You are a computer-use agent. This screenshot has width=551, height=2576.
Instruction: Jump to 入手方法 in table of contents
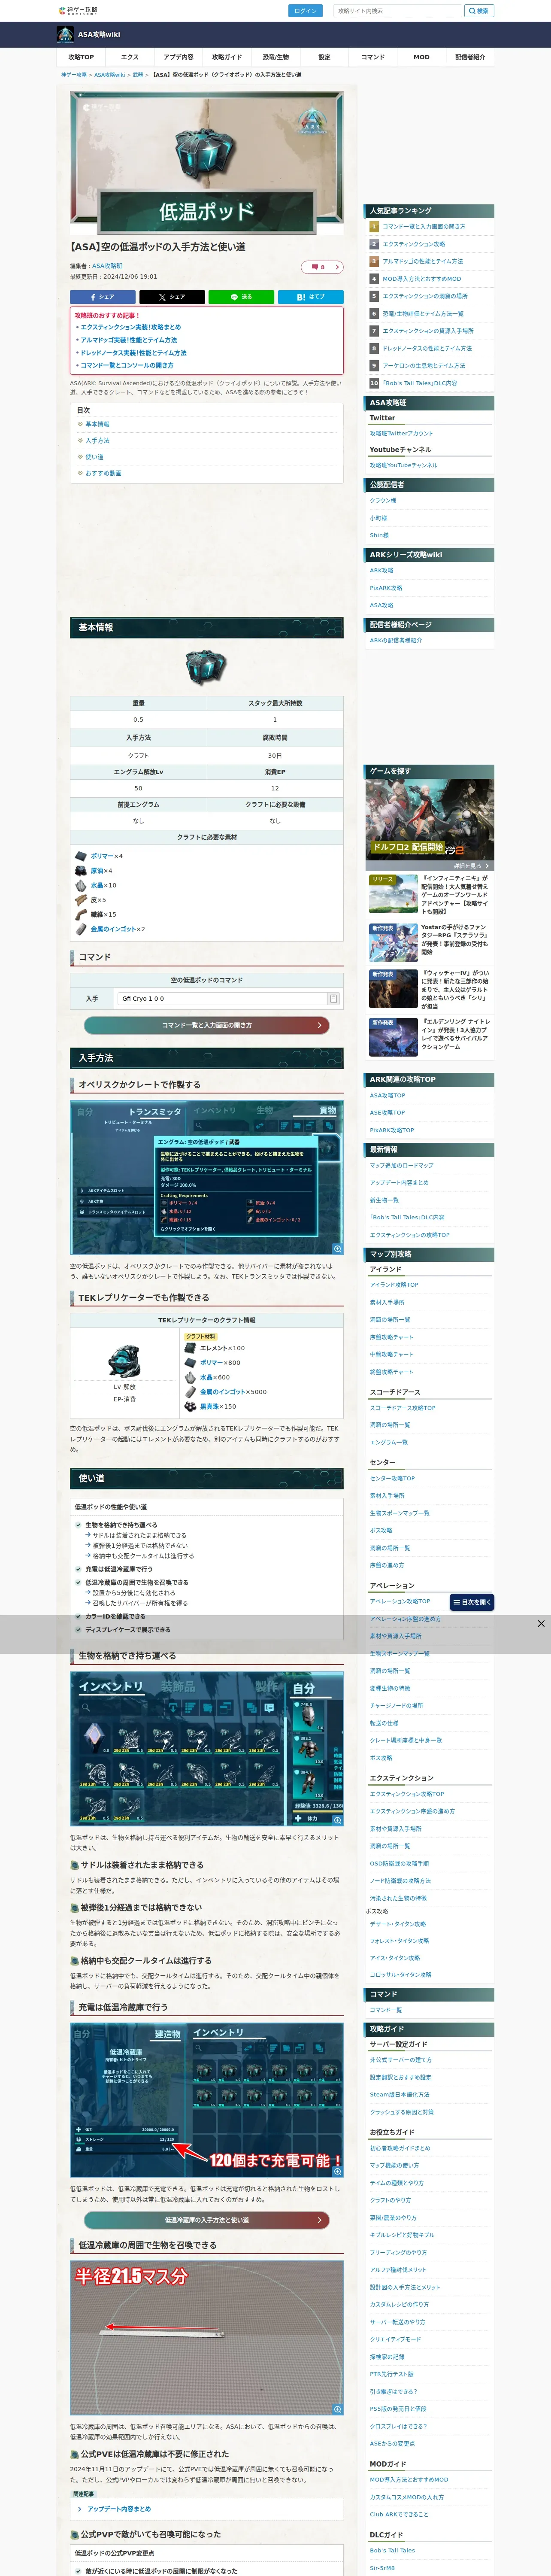(97, 441)
